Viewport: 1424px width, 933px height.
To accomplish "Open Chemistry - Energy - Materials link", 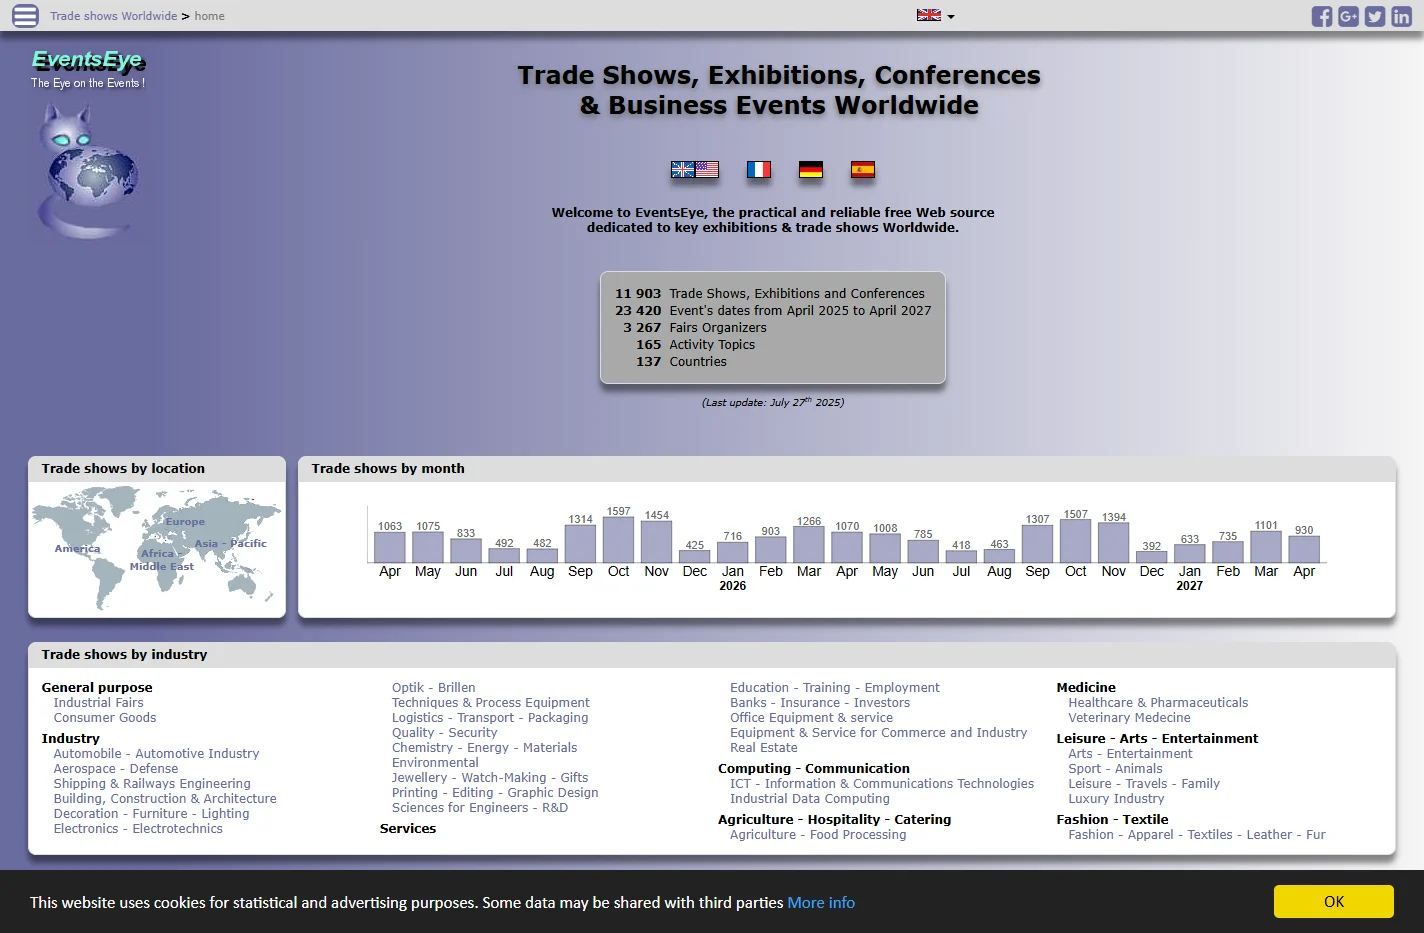I will pos(485,748).
